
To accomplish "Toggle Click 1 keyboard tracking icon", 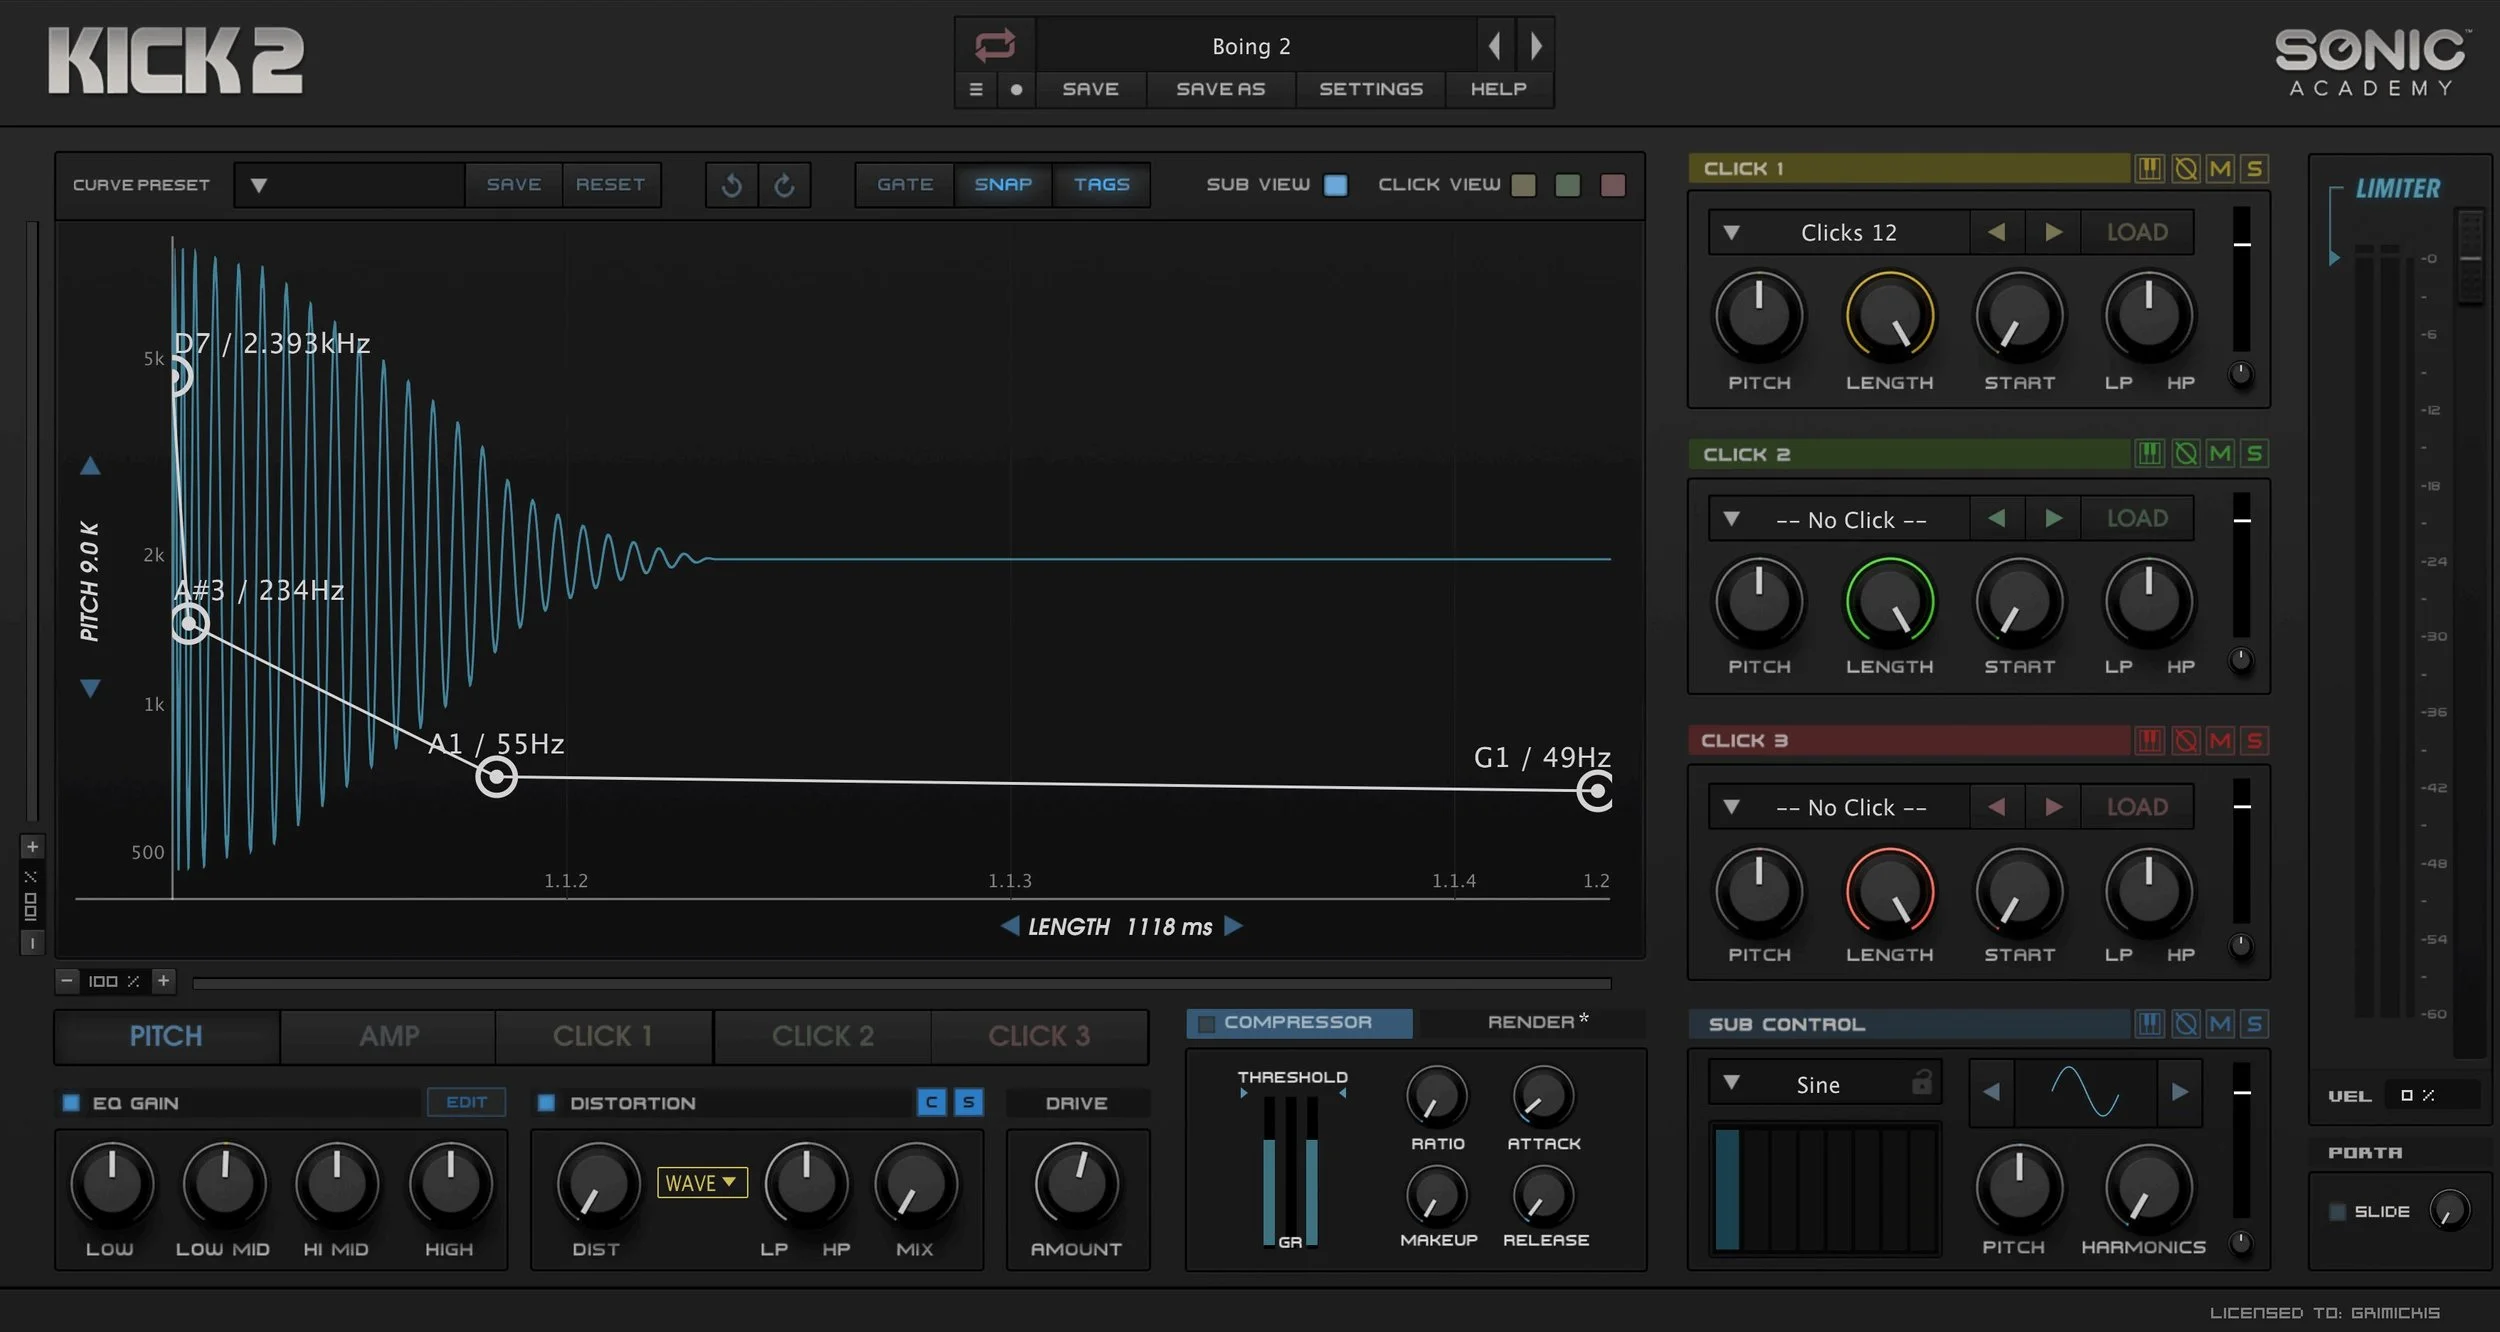I will click(2149, 168).
